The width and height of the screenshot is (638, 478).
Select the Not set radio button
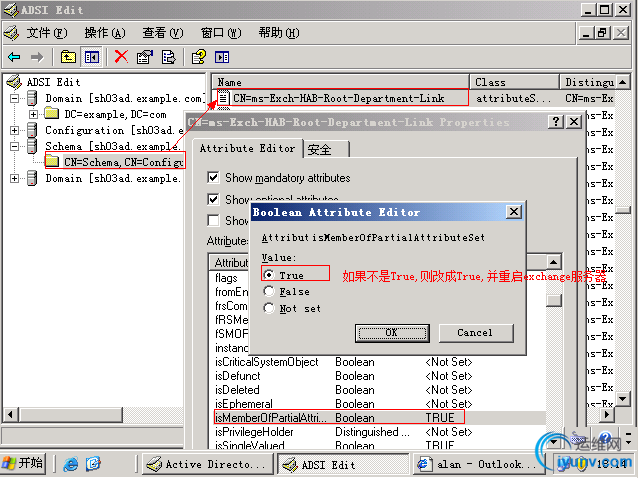coord(269,308)
